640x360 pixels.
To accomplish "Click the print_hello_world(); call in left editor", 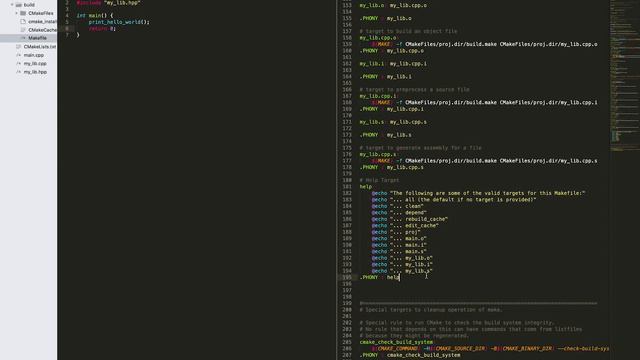I will (119, 22).
